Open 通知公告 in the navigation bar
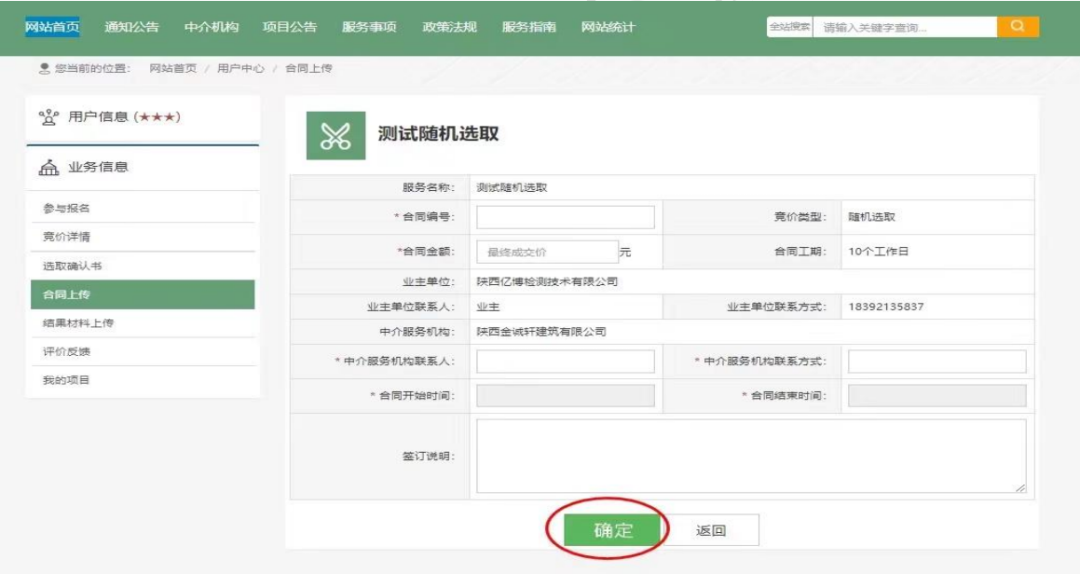Viewport: 1080px width, 574px height. tap(132, 28)
